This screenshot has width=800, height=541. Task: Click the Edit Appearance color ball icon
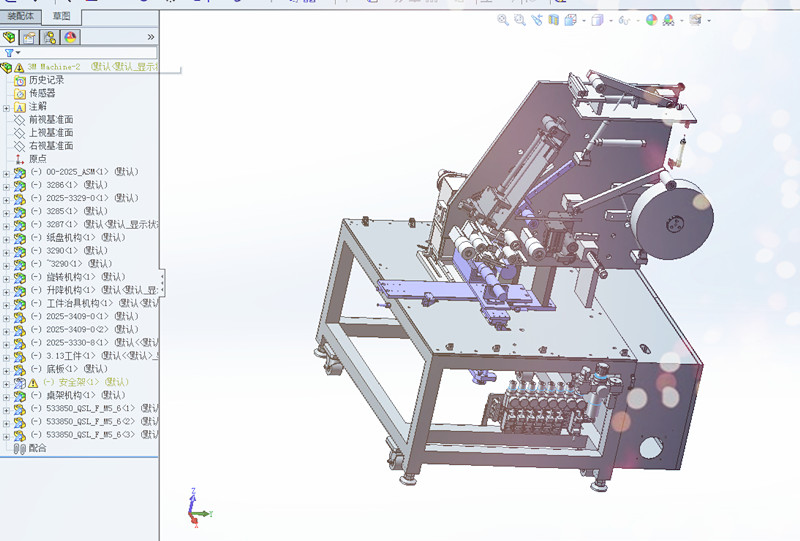(x=652, y=20)
